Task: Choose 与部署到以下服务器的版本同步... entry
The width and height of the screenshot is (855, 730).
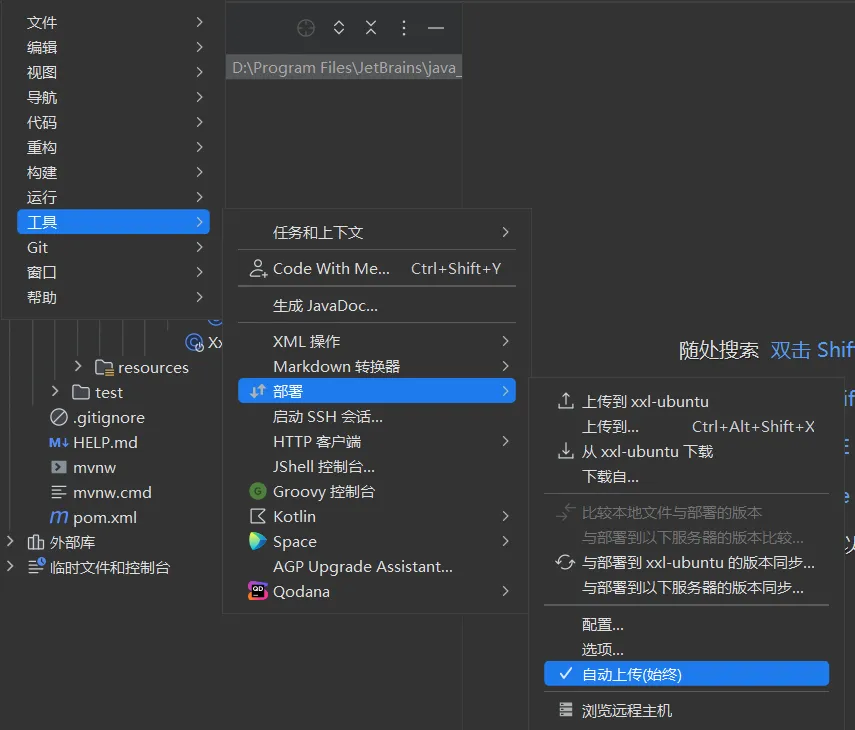Action: [x=687, y=587]
